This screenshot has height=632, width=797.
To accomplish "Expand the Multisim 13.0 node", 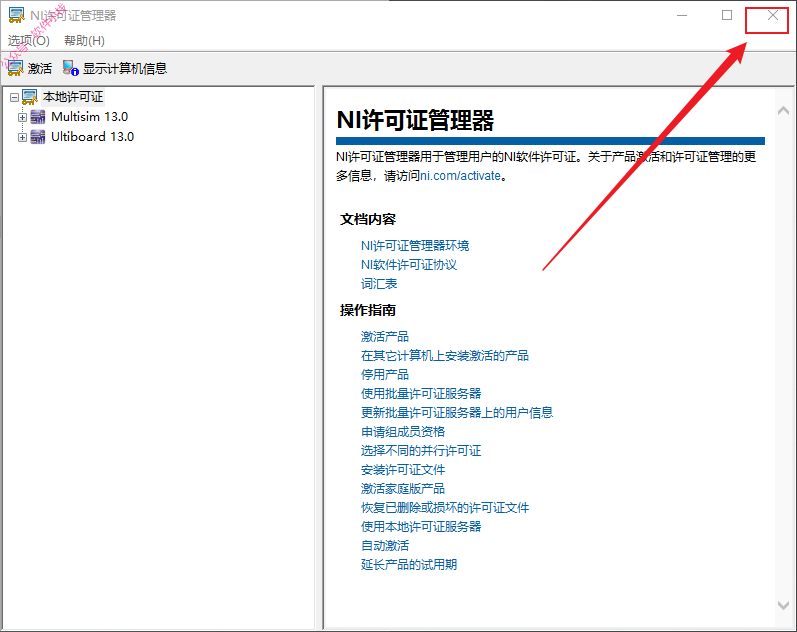I will click(22, 117).
